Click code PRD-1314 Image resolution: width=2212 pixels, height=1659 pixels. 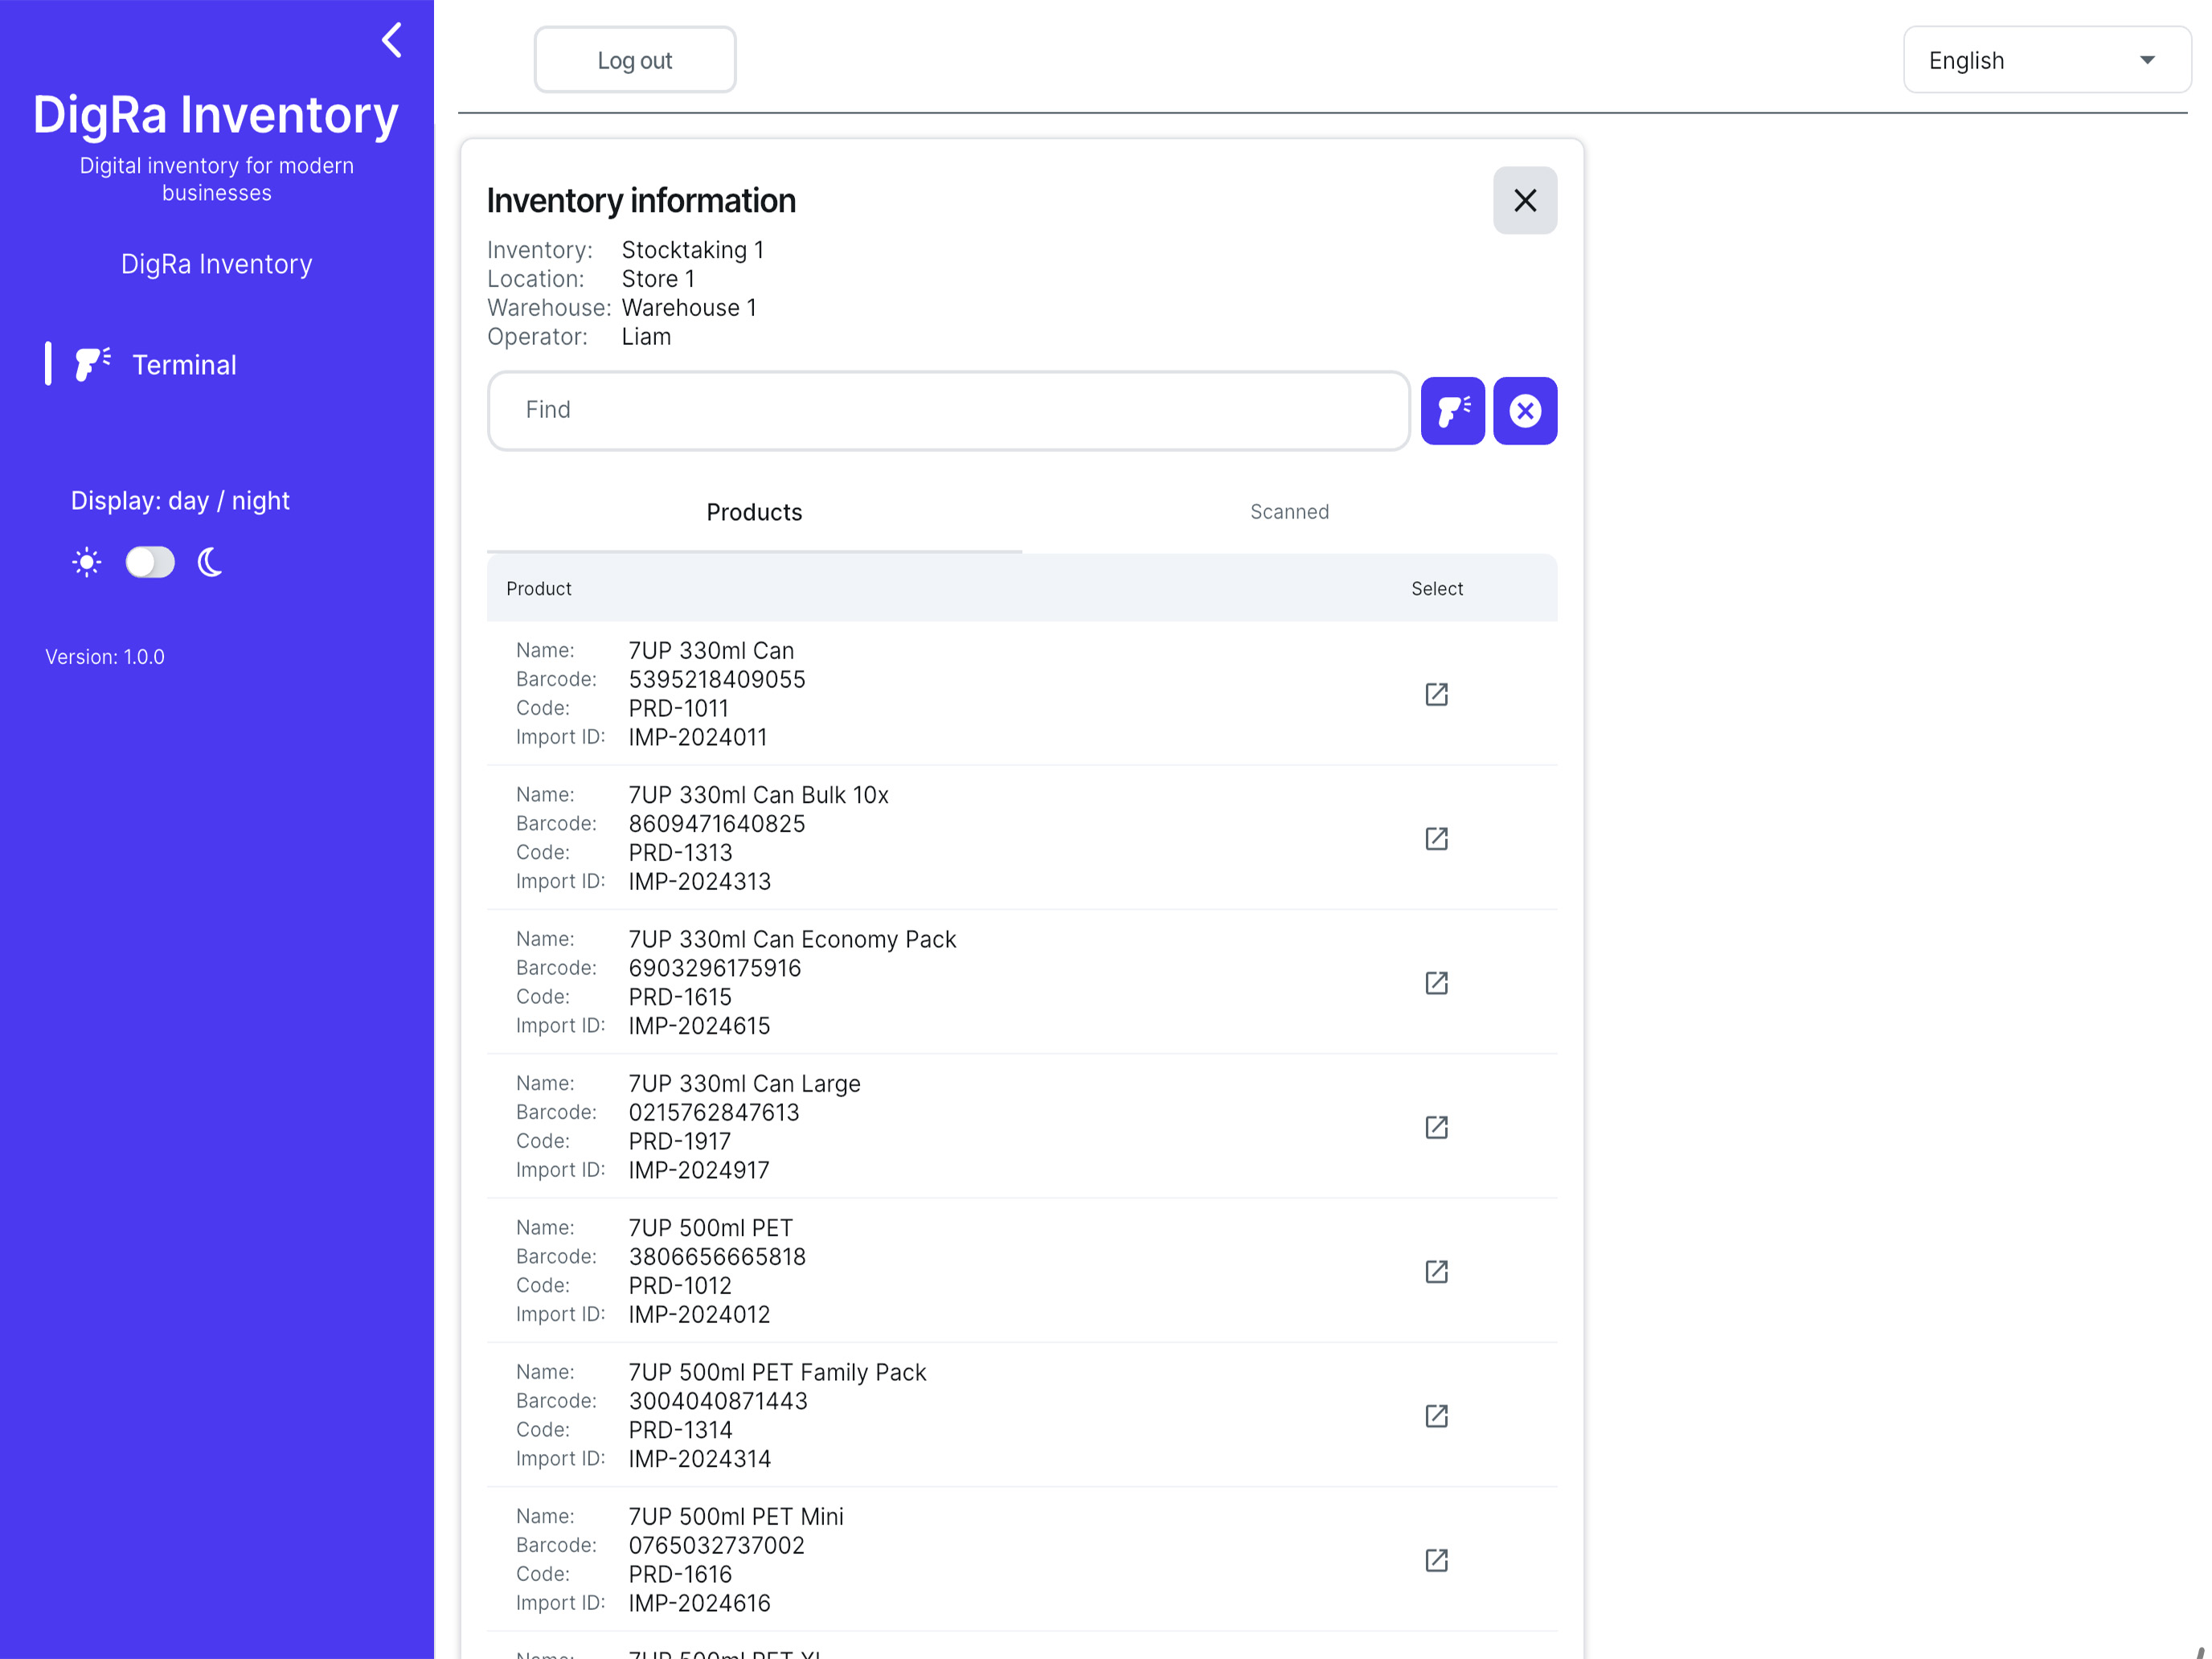pyautogui.click(x=680, y=1430)
